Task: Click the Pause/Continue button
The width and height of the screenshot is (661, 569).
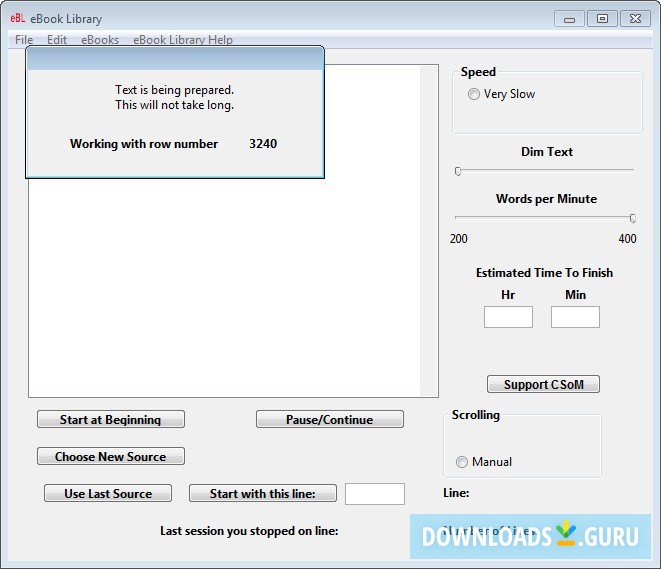Action: point(330,419)
